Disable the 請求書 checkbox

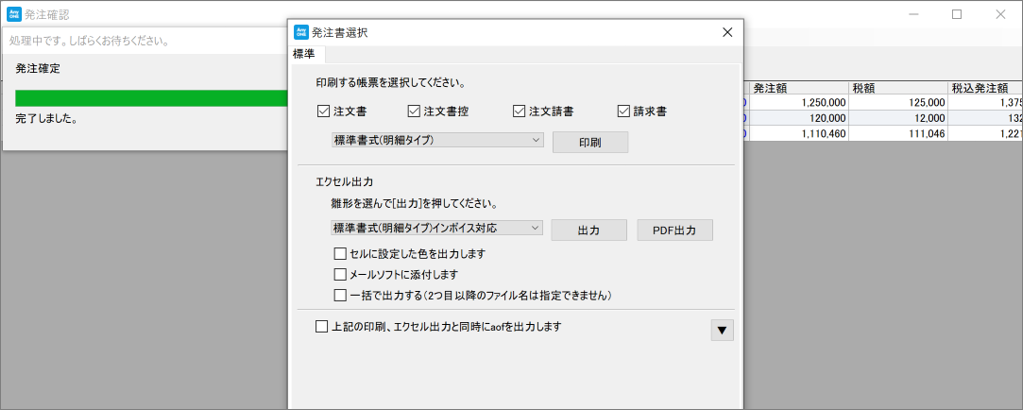pyautogui.click(x=624, y=111)
